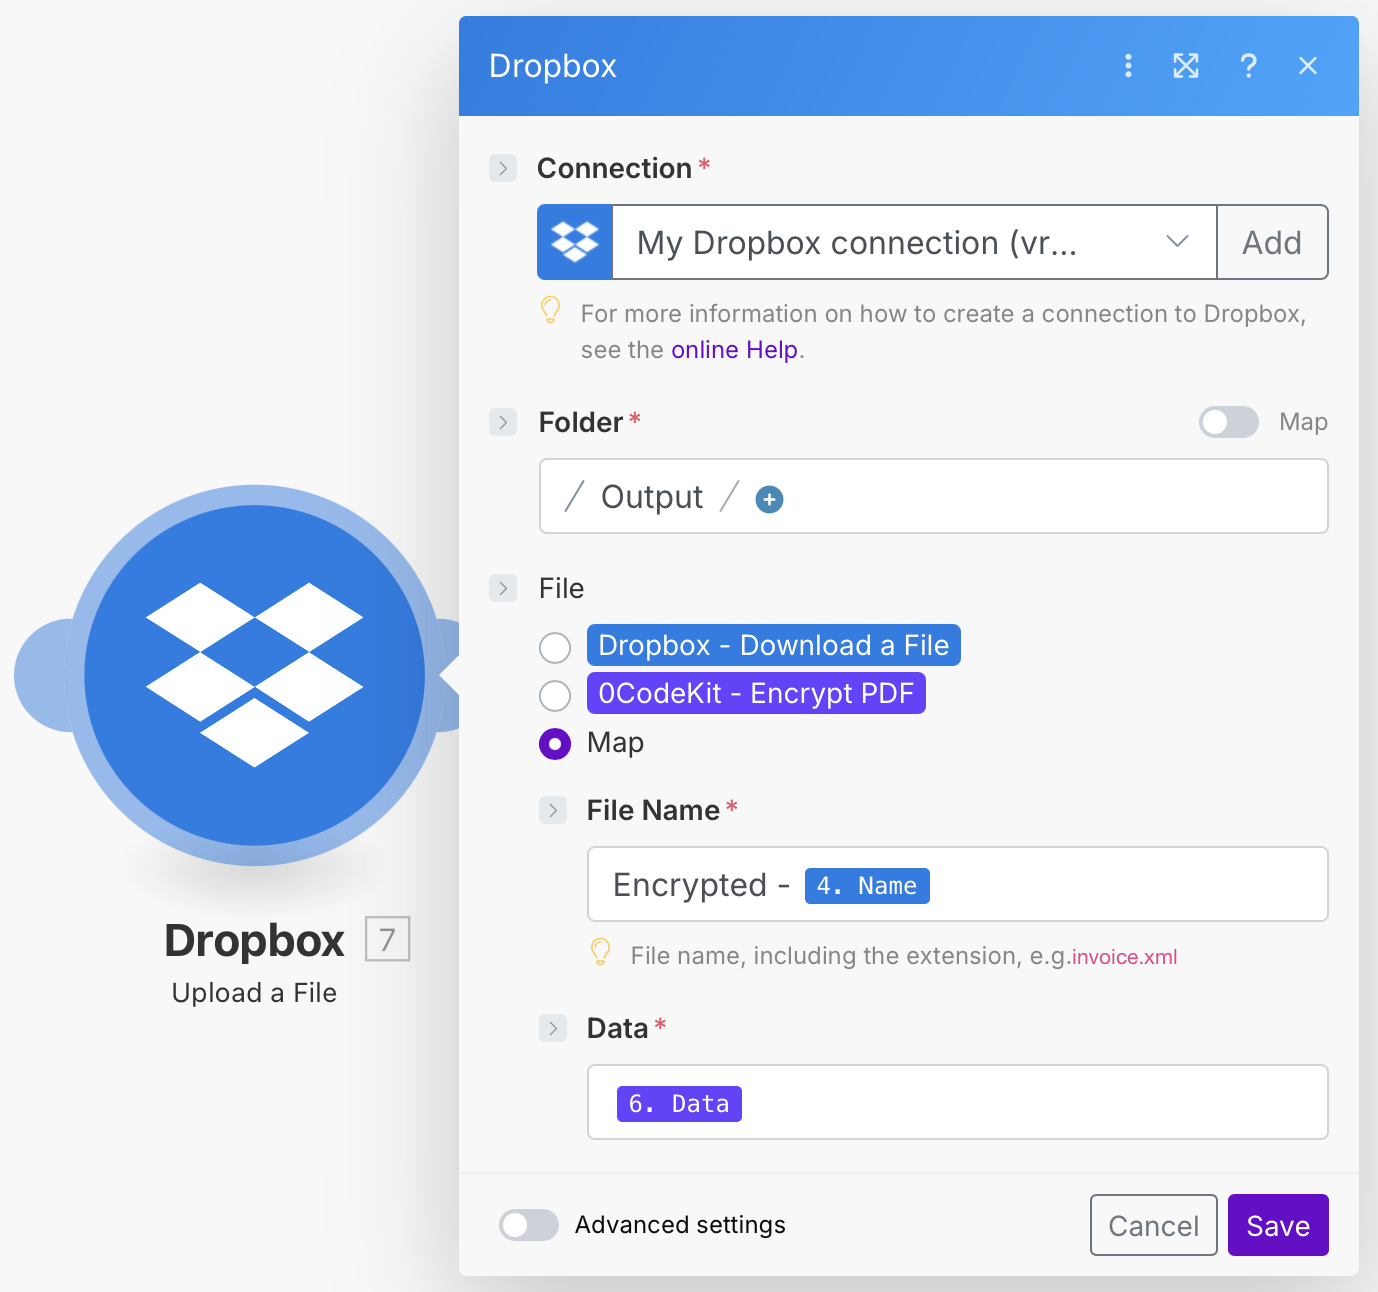Select the 0CodeKit - Encrypt PDF radio
This screenshot has width=1378, height=1292.
(555, 695)
